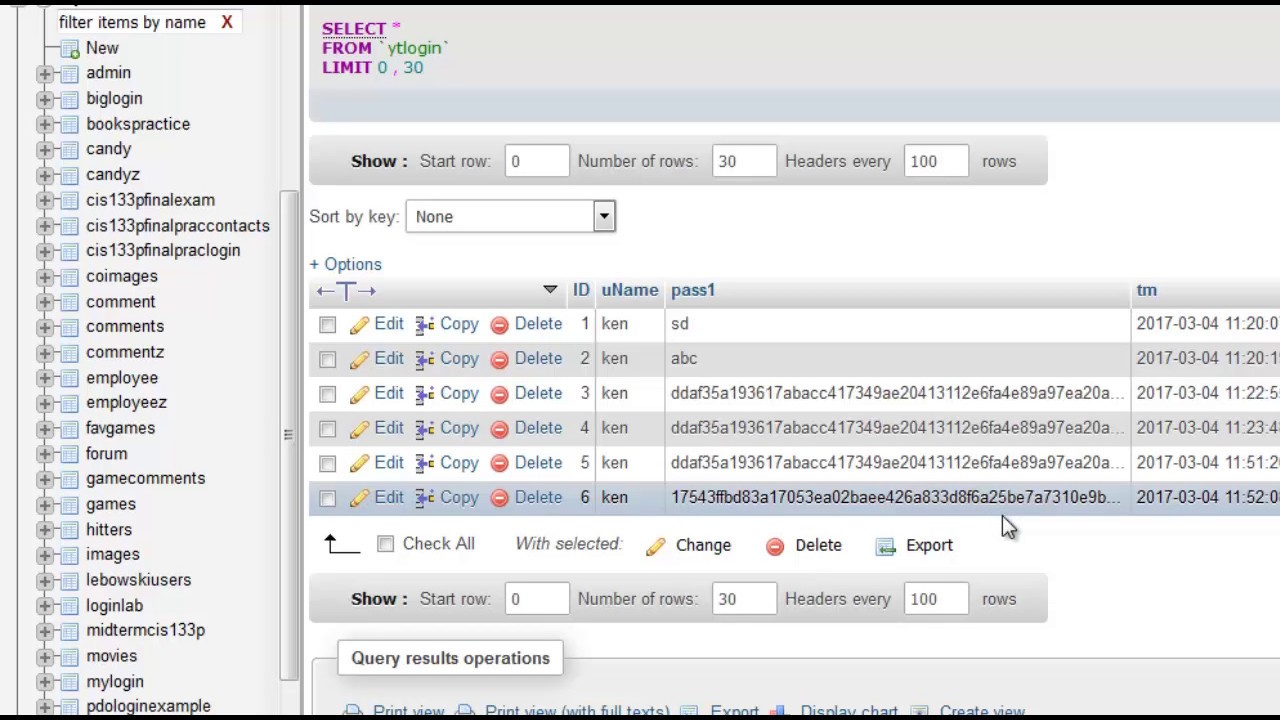Click the table icon beside games
This screenshot has width=1280, height=720.
tap(69, 504)
